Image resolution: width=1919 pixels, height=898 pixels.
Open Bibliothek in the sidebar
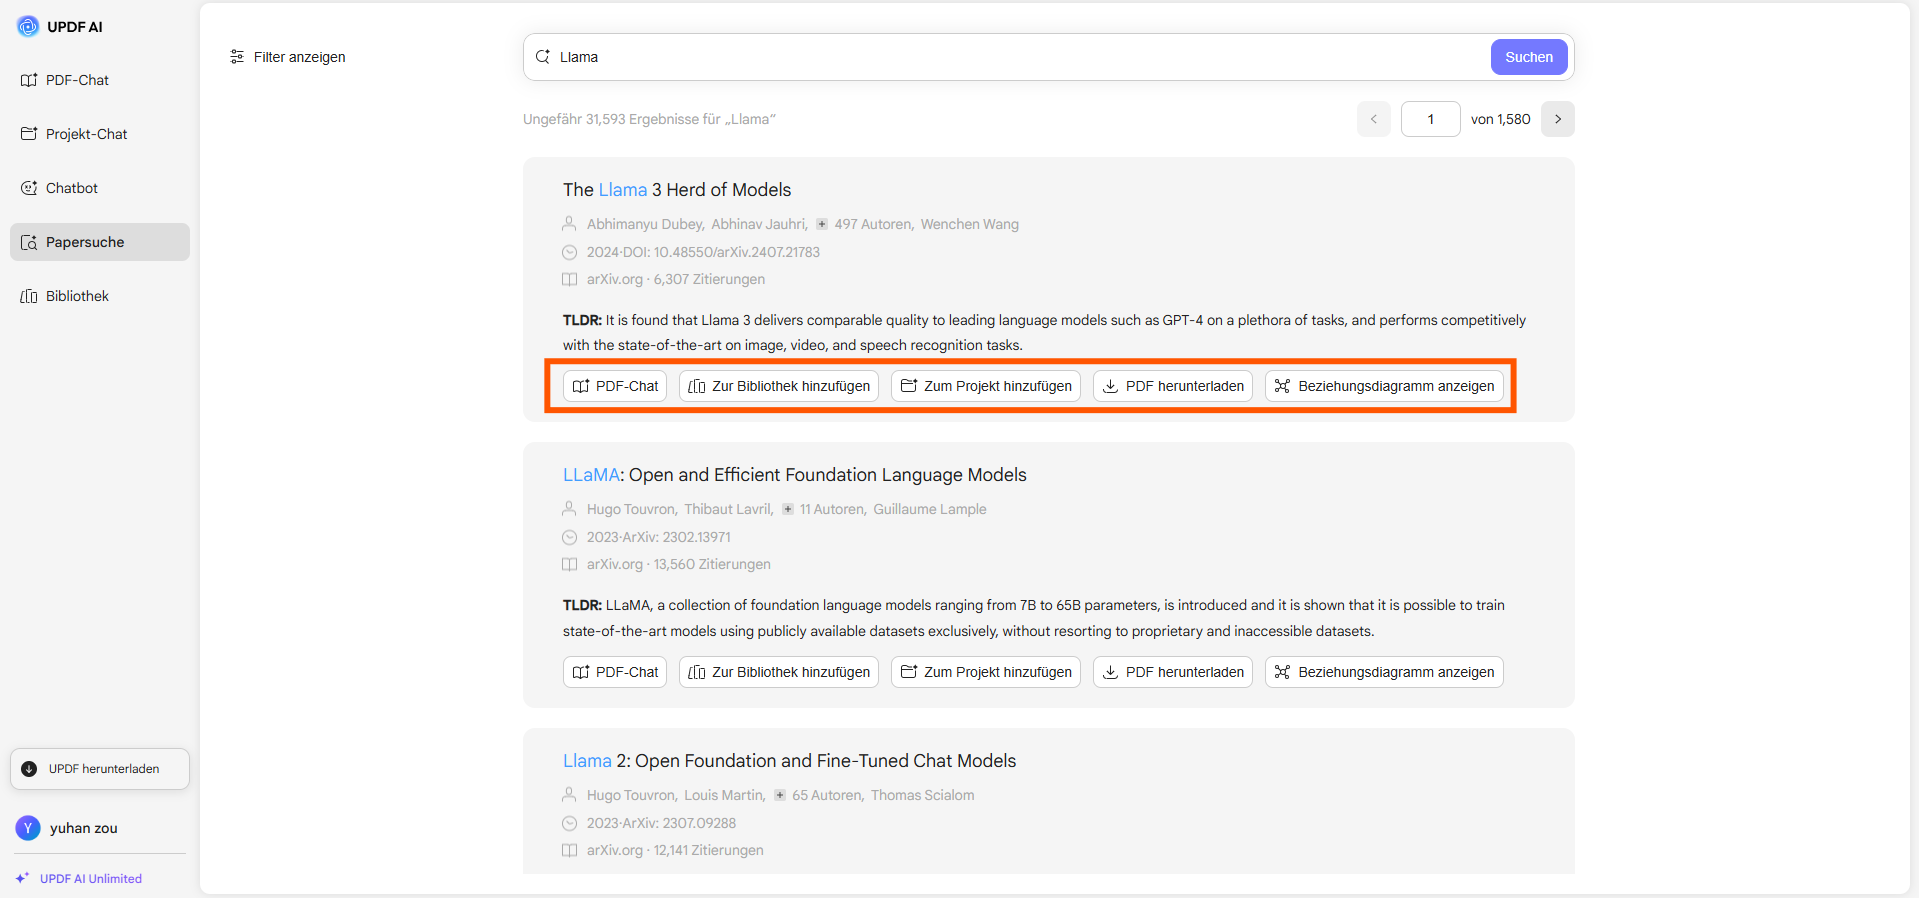[x=100, y=296]
